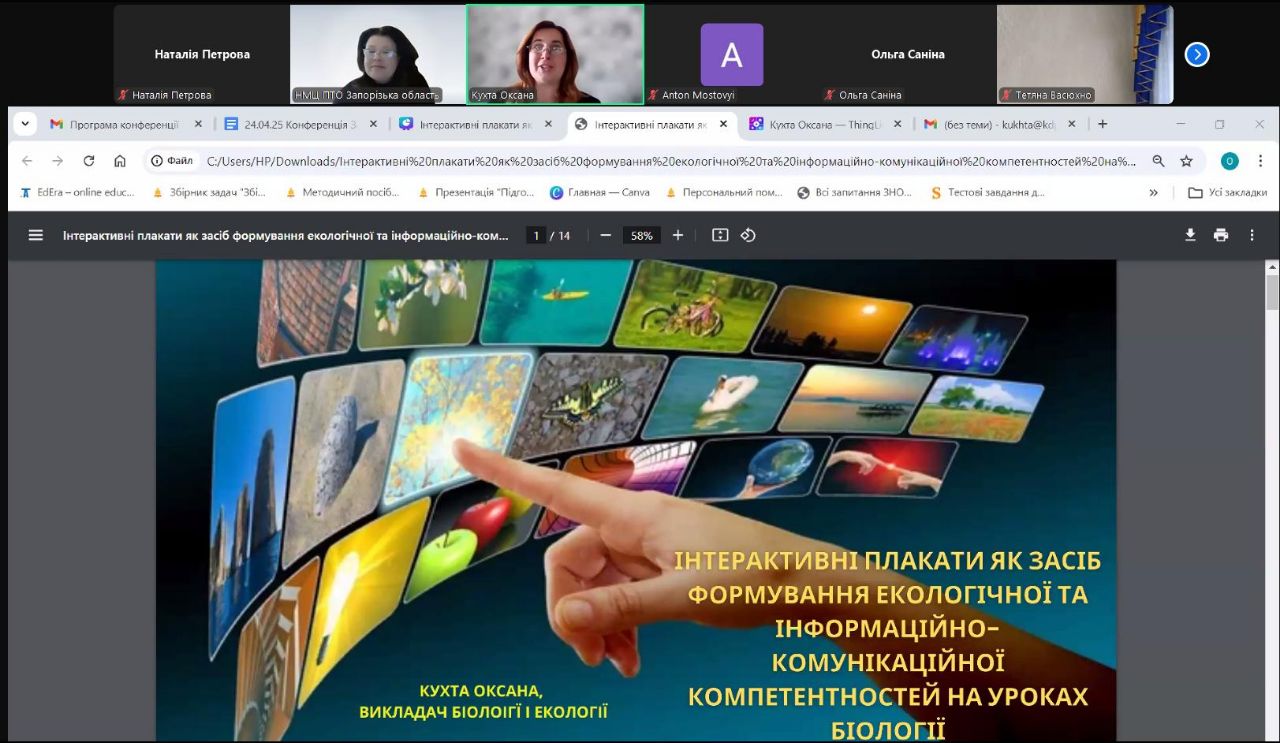Viewport: 1280px width, 743px height.
Task: Reload the browser page
Action: coord(89,161)
